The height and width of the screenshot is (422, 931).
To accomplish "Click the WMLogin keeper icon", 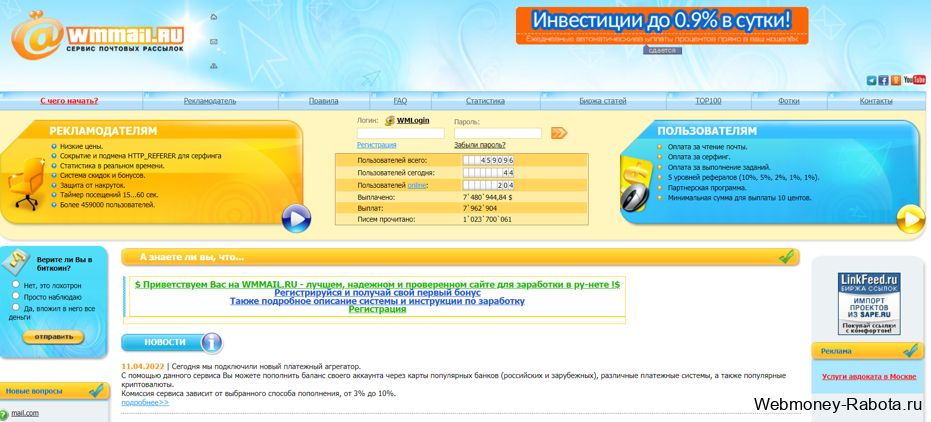I will (x=390, y=120).
